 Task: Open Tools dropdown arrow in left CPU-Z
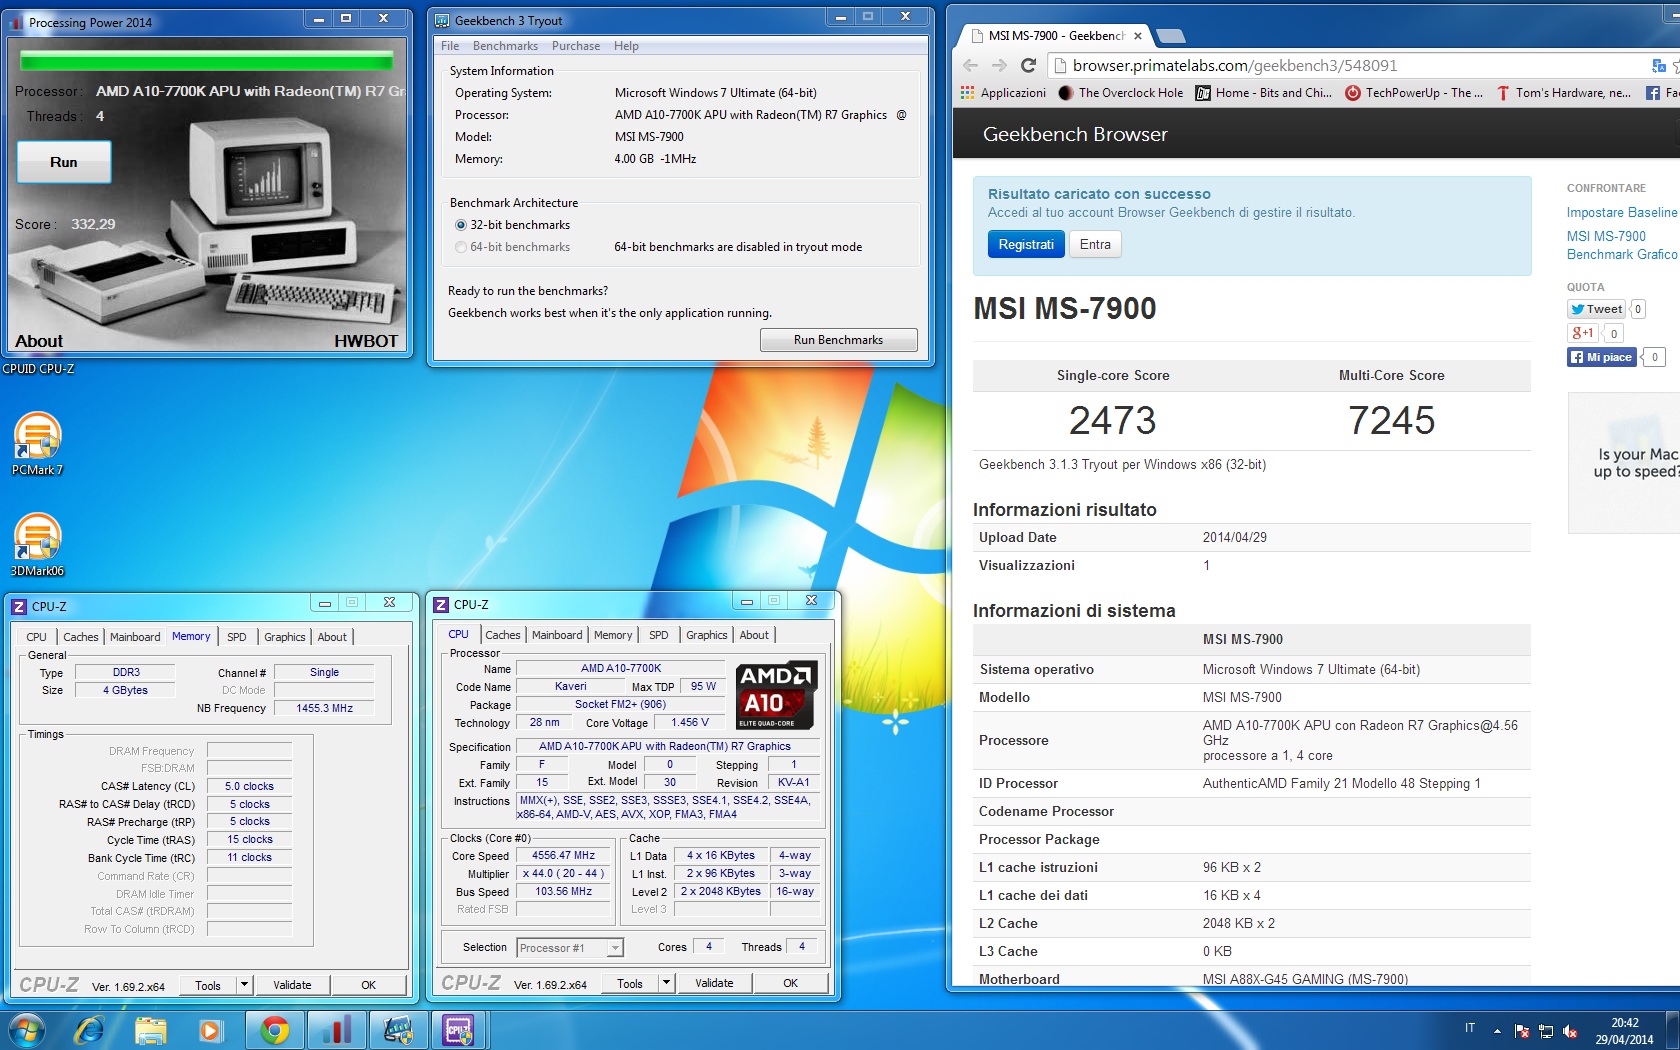244,985
